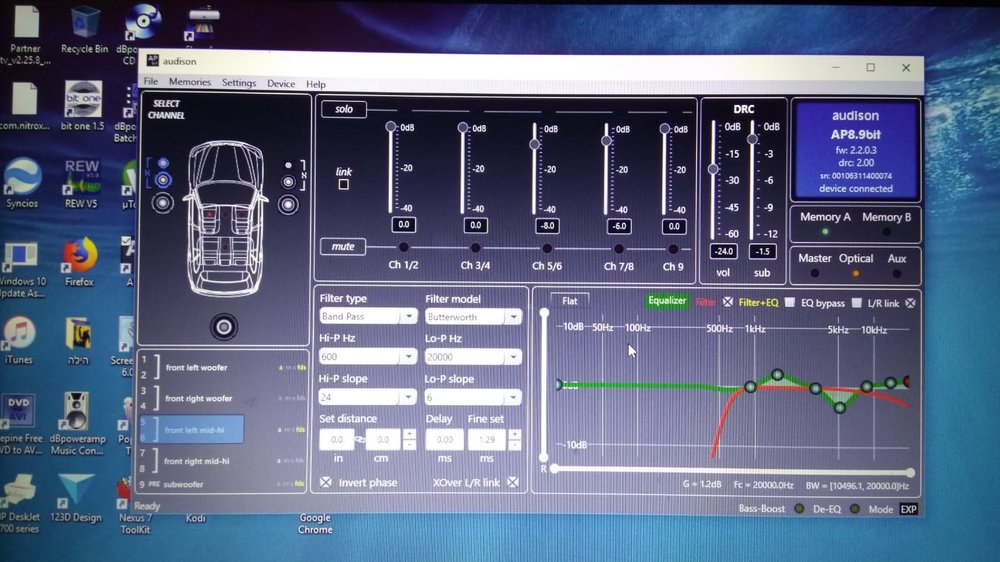The image size is (1000, 562).
Task: Open the Filter type dropdown
Action: pos(368,316)
